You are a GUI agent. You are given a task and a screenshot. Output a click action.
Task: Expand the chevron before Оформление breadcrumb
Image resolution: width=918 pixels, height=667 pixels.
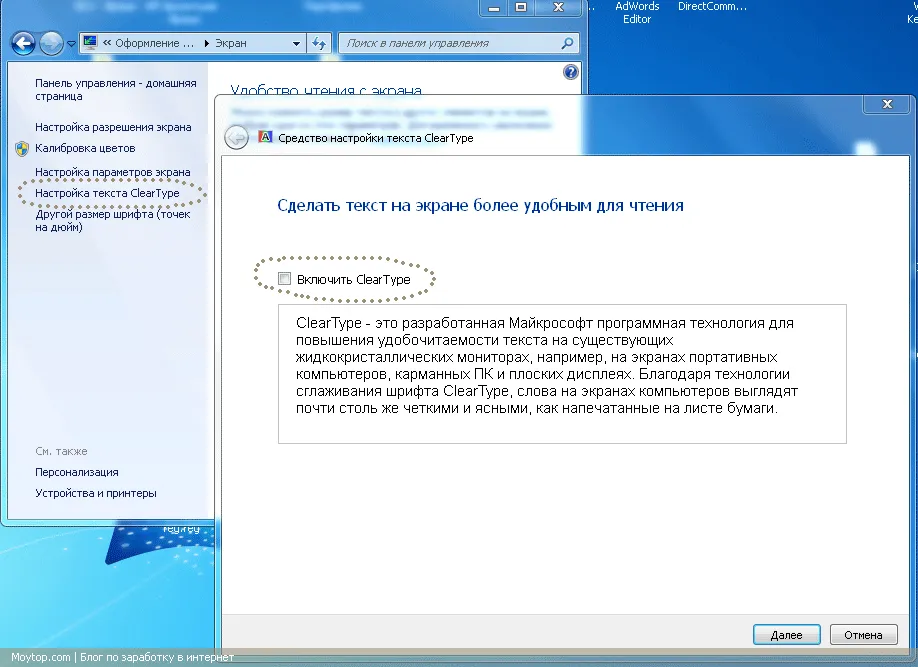pos(107,43)
